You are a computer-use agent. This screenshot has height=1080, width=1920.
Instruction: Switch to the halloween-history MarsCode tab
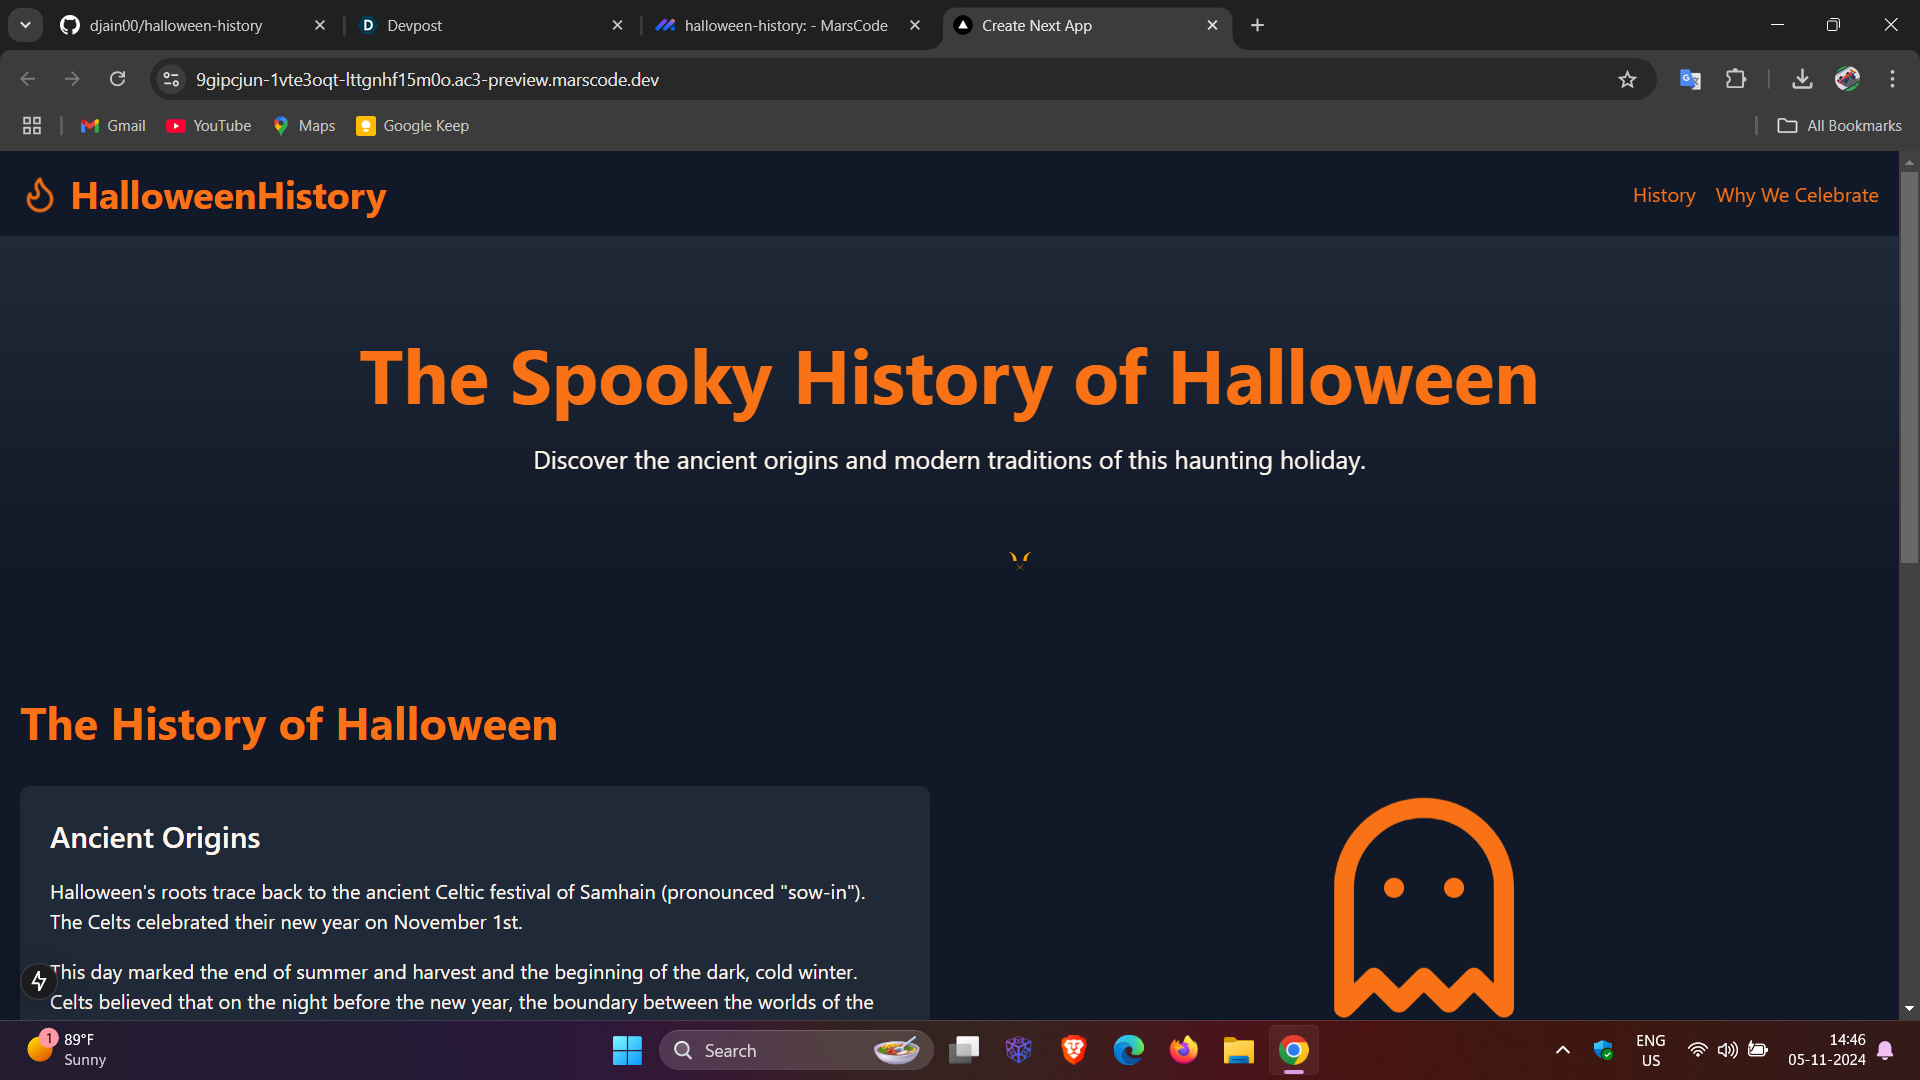pyautogui.click(x=785, y=26)
